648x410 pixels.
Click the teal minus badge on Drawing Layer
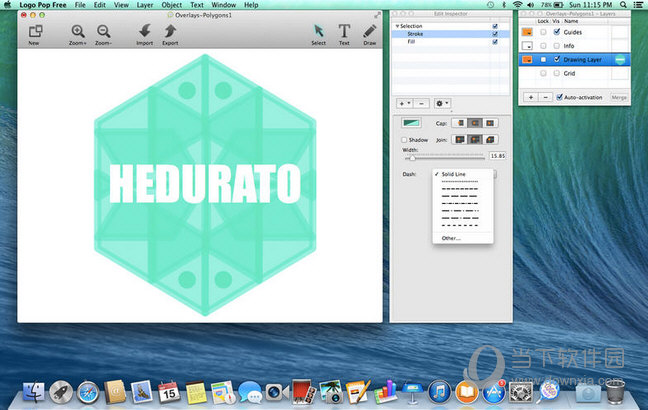click(620, 60)
